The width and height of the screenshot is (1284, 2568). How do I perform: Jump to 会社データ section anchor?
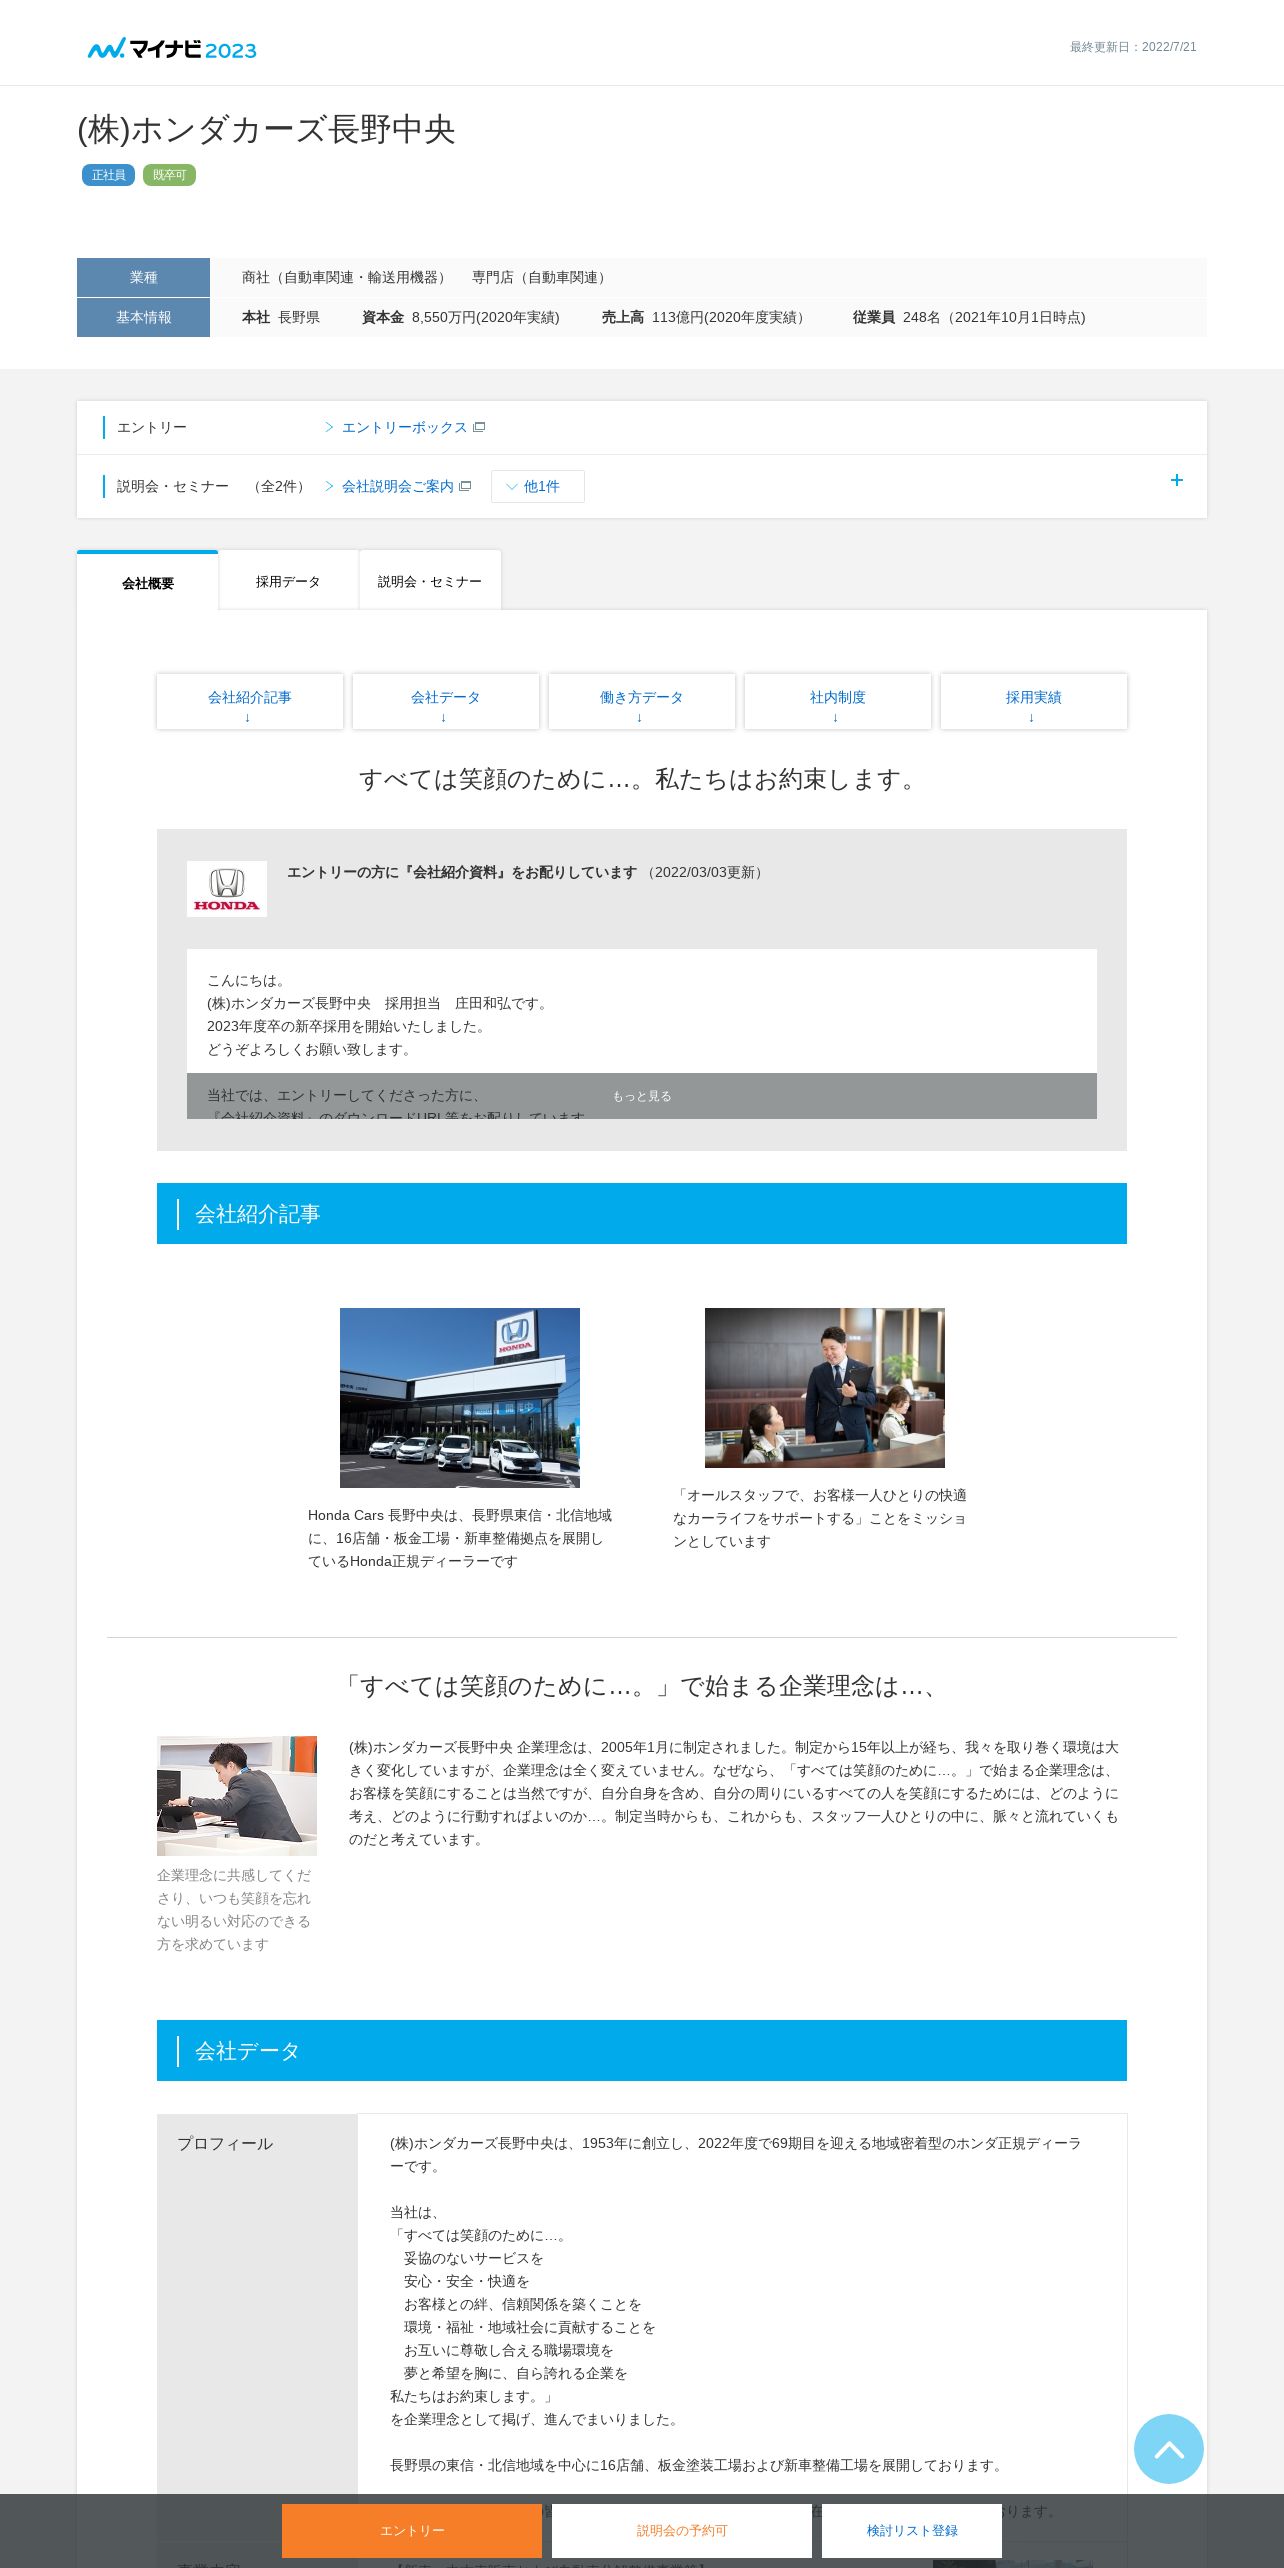click(446, 702)
